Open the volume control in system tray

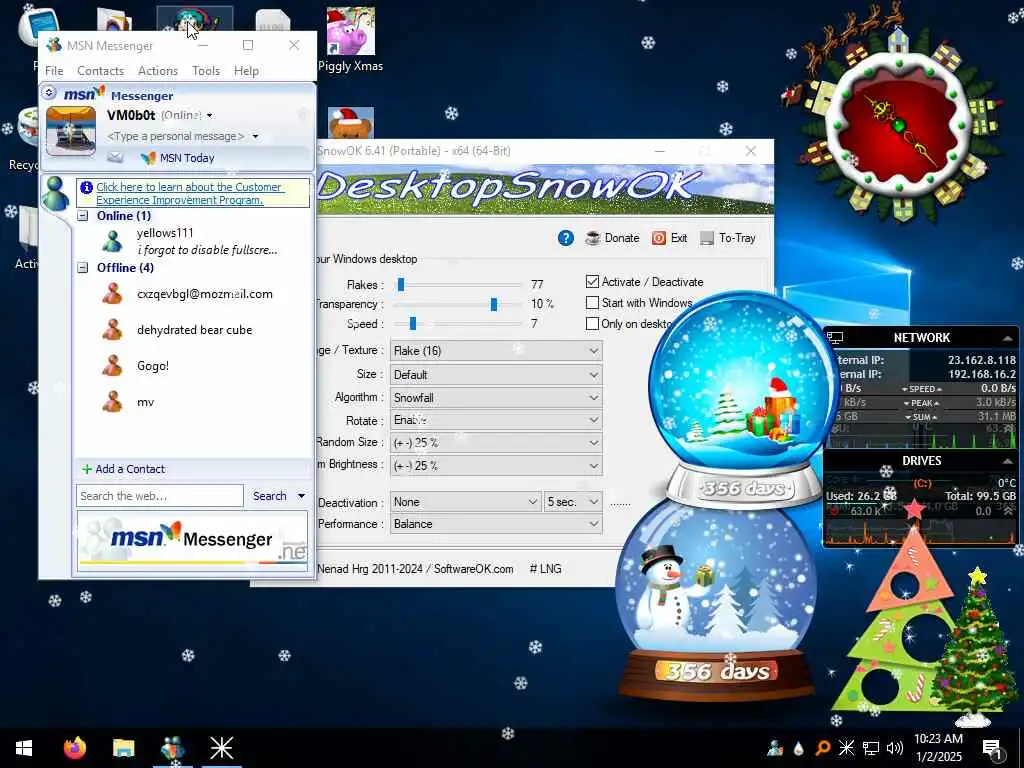[895, 748]
